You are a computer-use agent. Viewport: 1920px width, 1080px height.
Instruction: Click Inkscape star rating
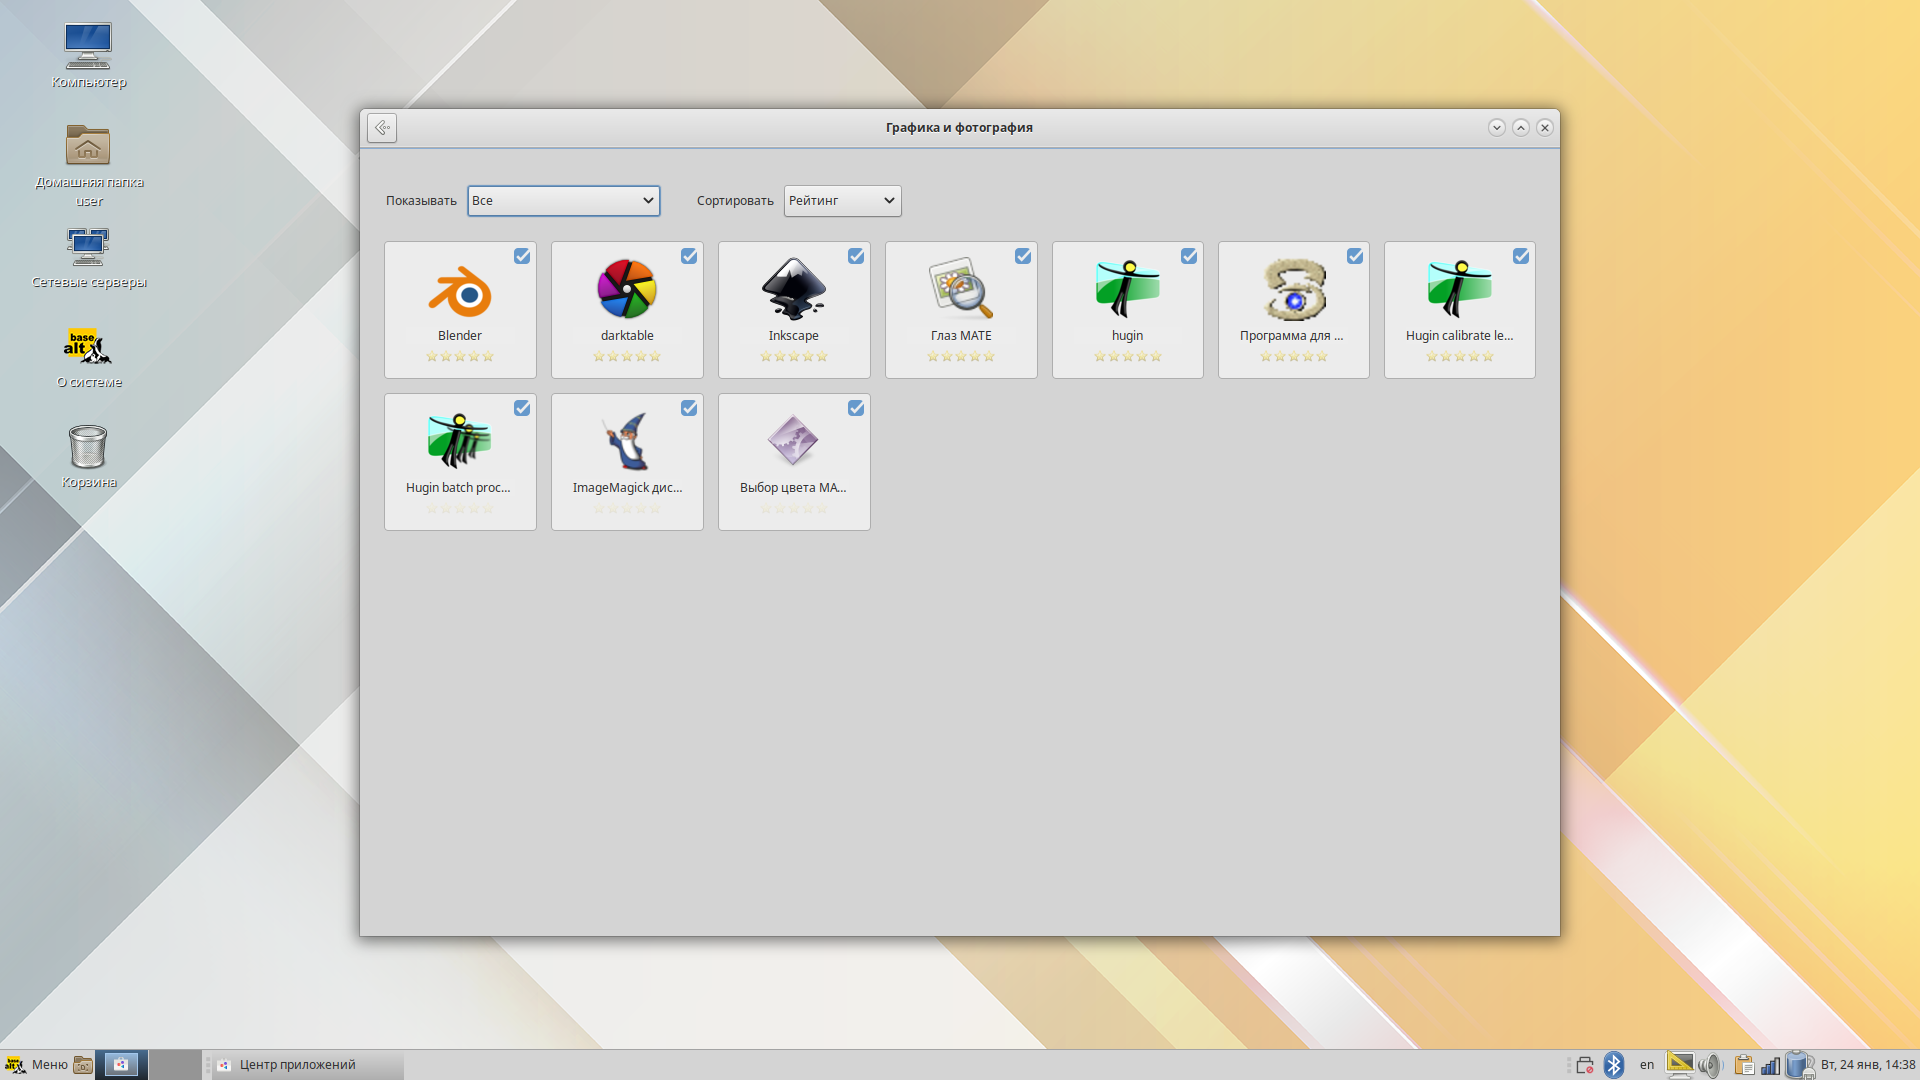(794, 356)
